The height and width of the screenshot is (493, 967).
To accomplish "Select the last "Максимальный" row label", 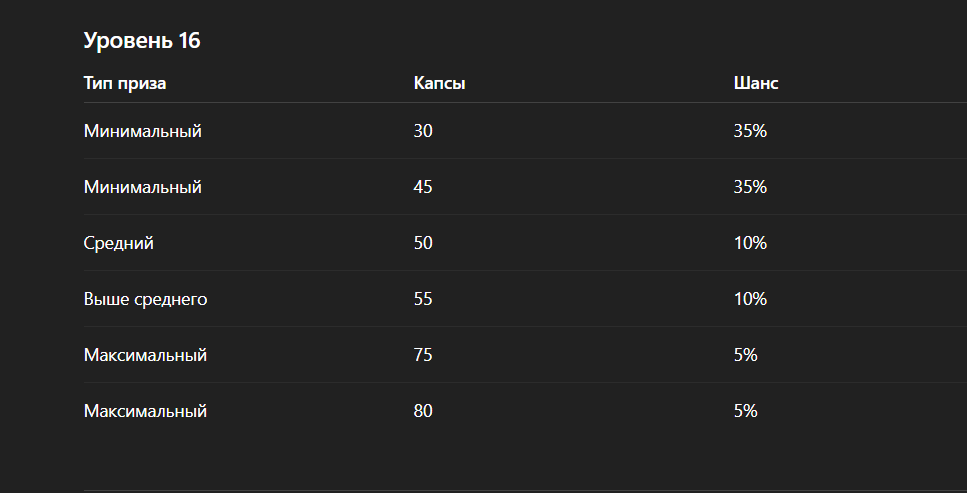I will click(146, 411).
